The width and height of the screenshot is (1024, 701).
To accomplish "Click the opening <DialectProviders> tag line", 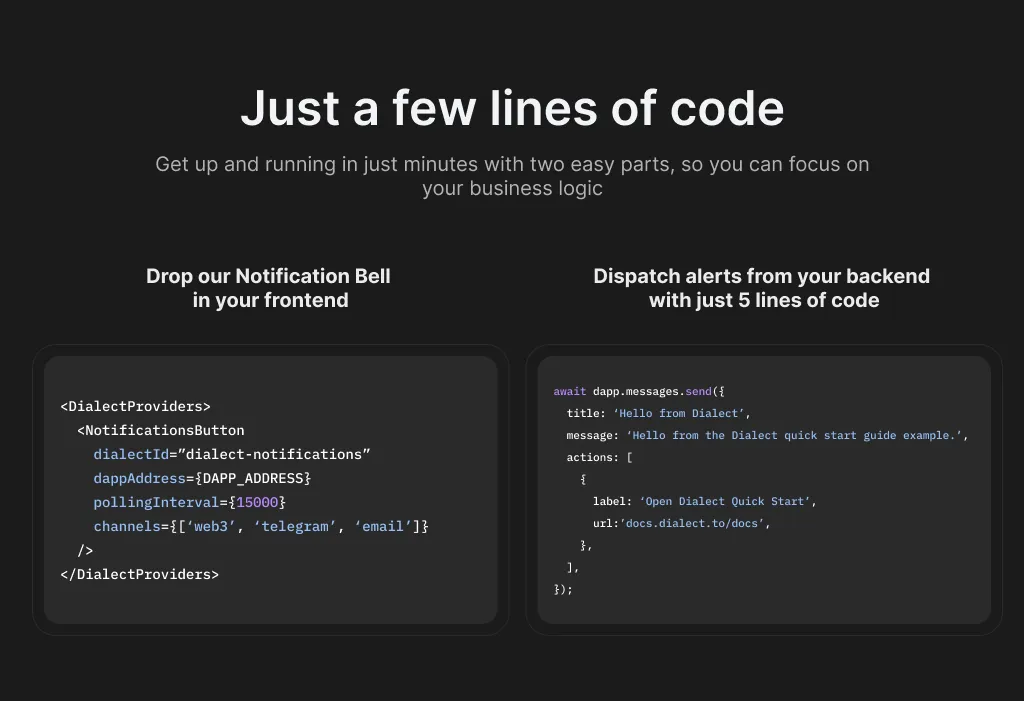I will click(135, 406).
